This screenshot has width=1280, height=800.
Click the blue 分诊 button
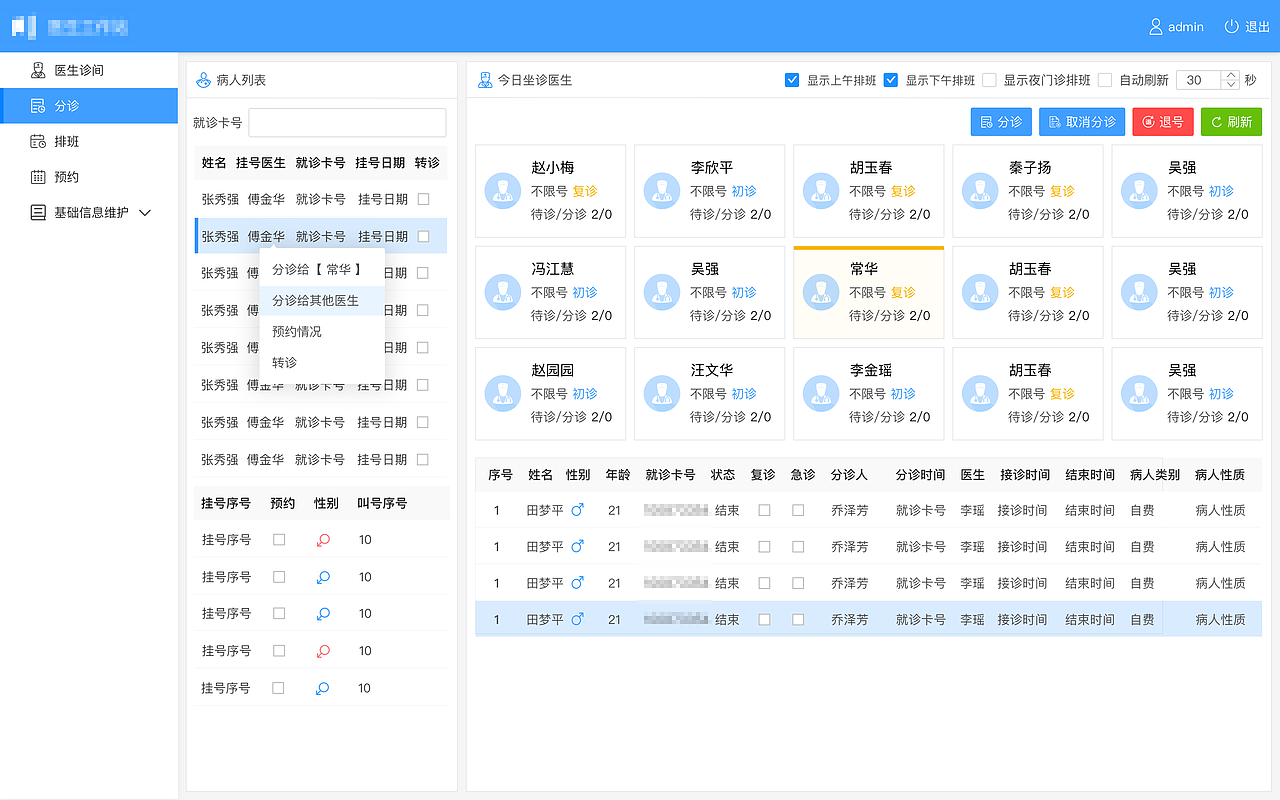[1001, 122]
